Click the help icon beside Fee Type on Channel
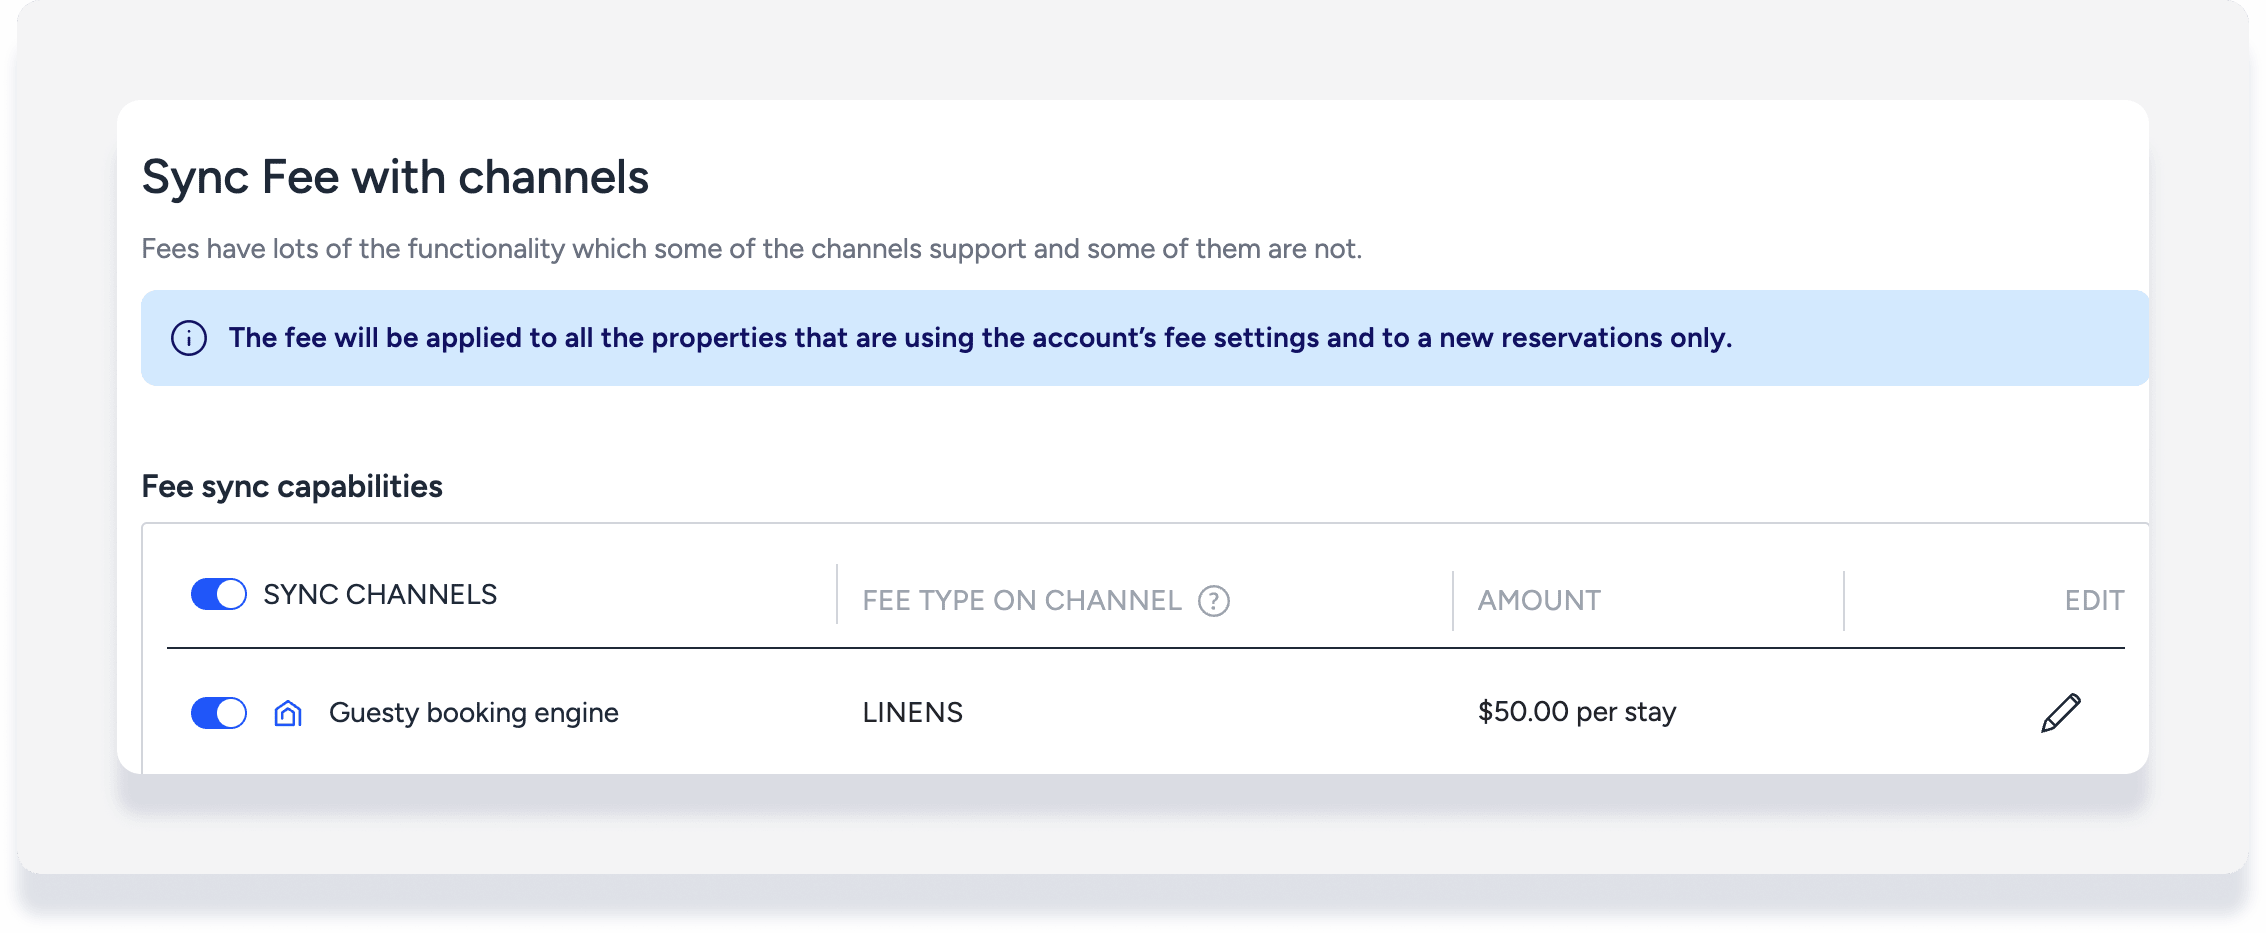Screen dimensions: 2266x933 click(x=1214, y=601)
